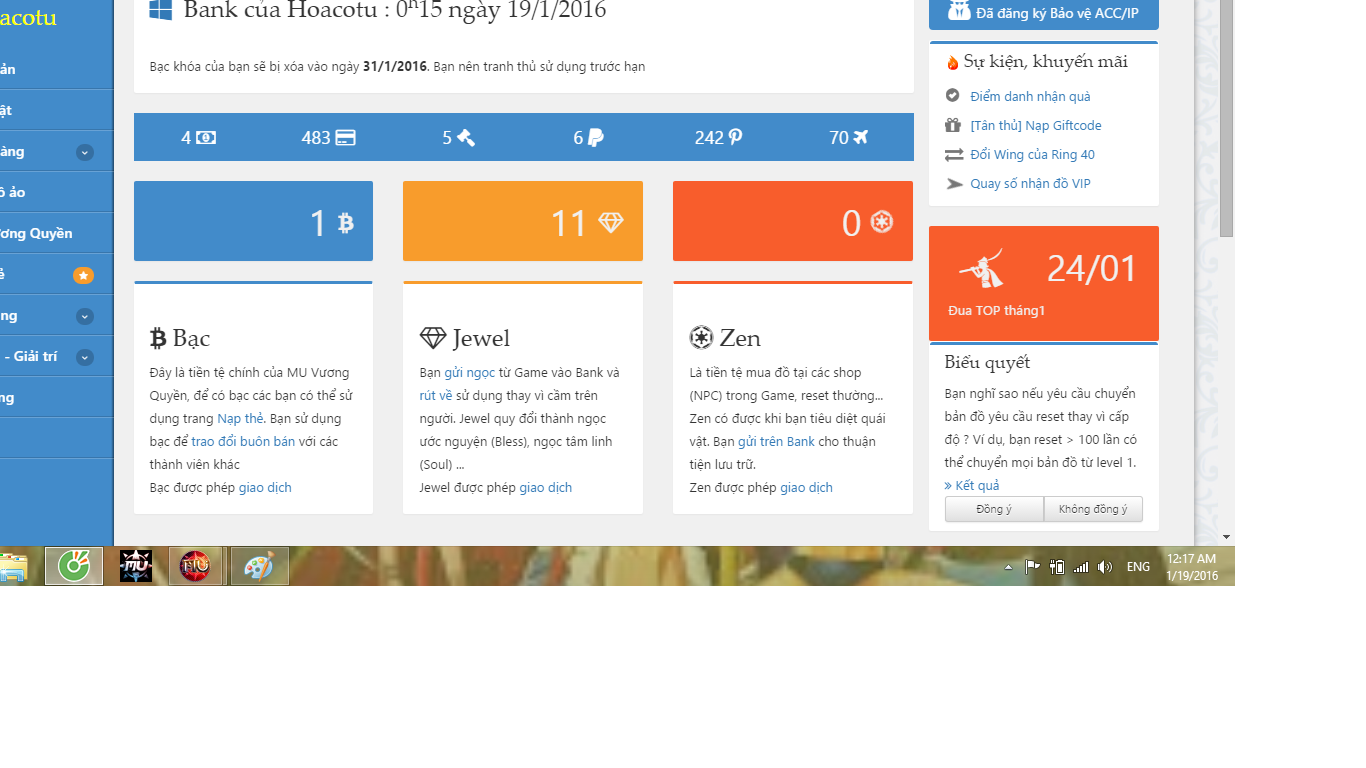This screenshot has width=1366, height=768.
Task: Follow the "Nạp thẻ" link in Bạc description
Action: click(x=240, y=418)
